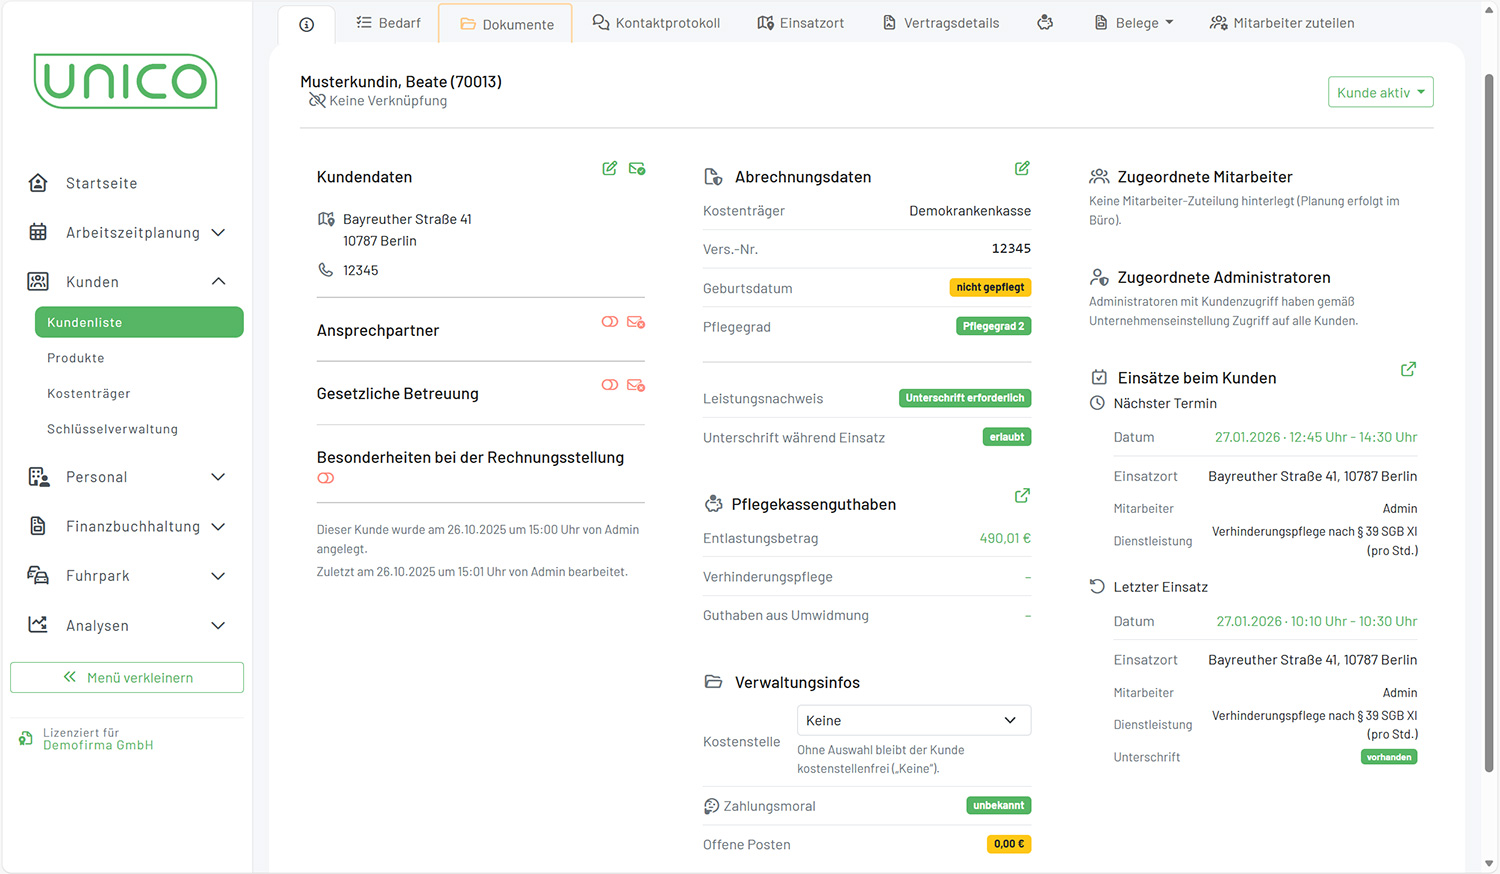
Task: Click Menü verkleinern button
Action: pyautogui.click(x=127, y=678)
